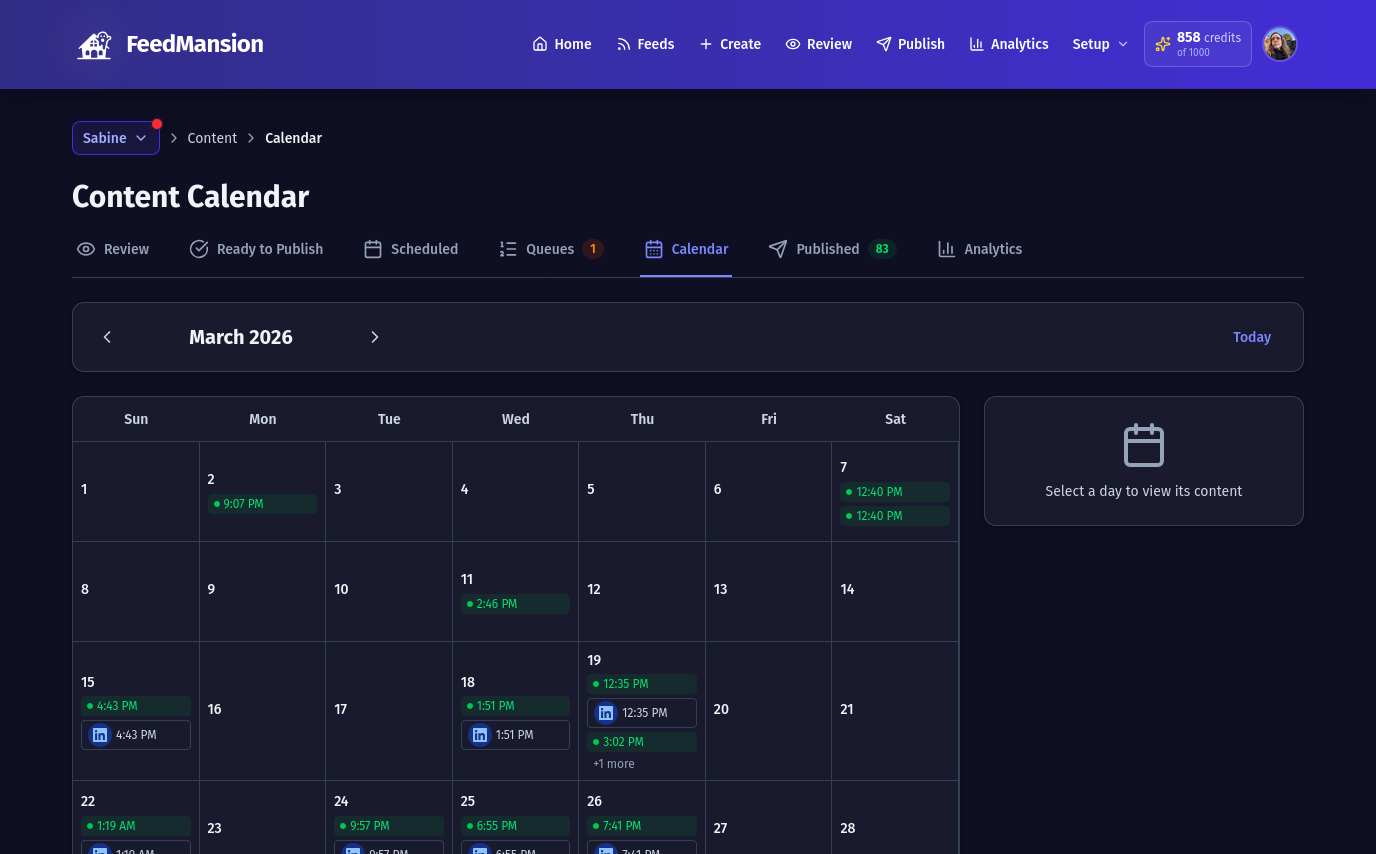
Task: Click the 1 Queues count badge
Action: 593,249
